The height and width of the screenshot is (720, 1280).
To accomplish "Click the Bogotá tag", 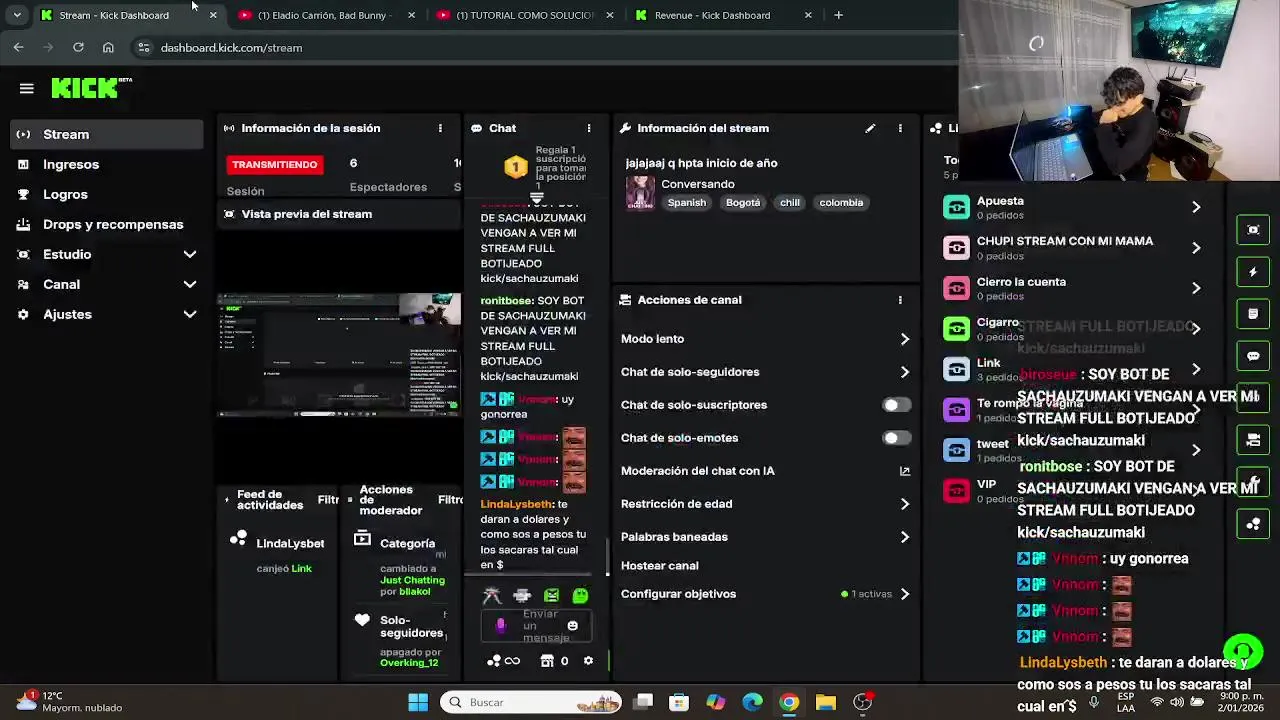I will (x=743, y=202).
